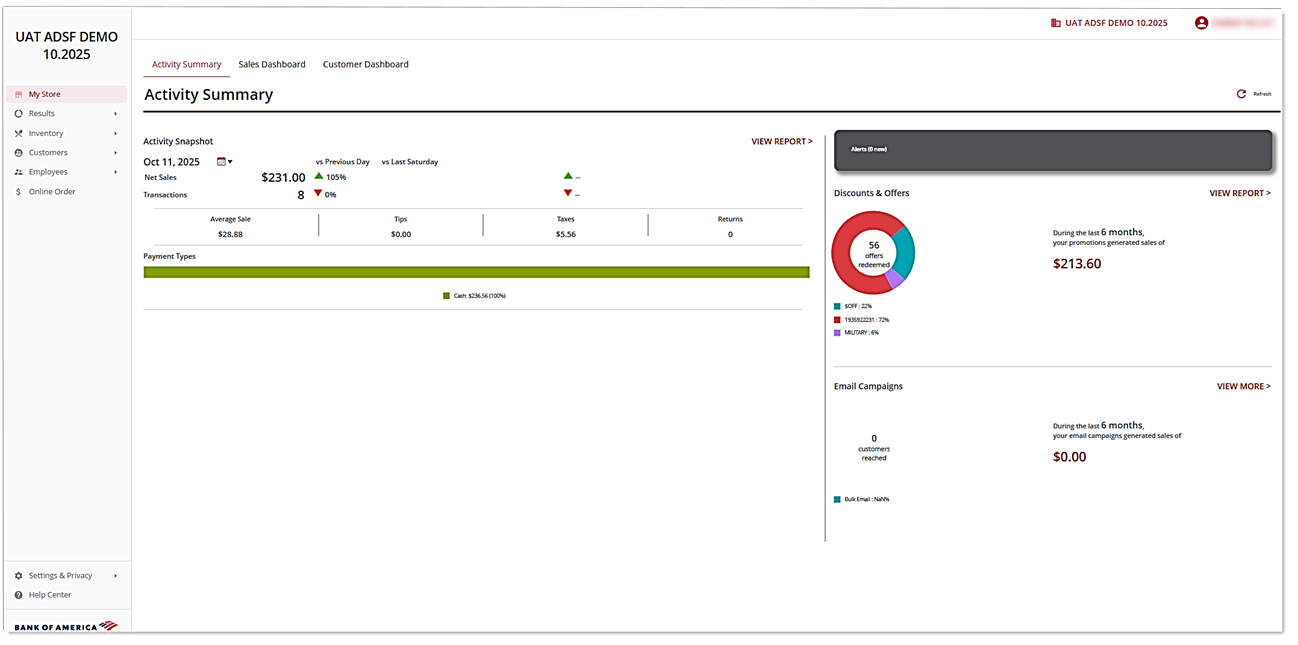Expand the Results submenu chevron
This screenshot has width=1298, height=645.
click(115, 113)
